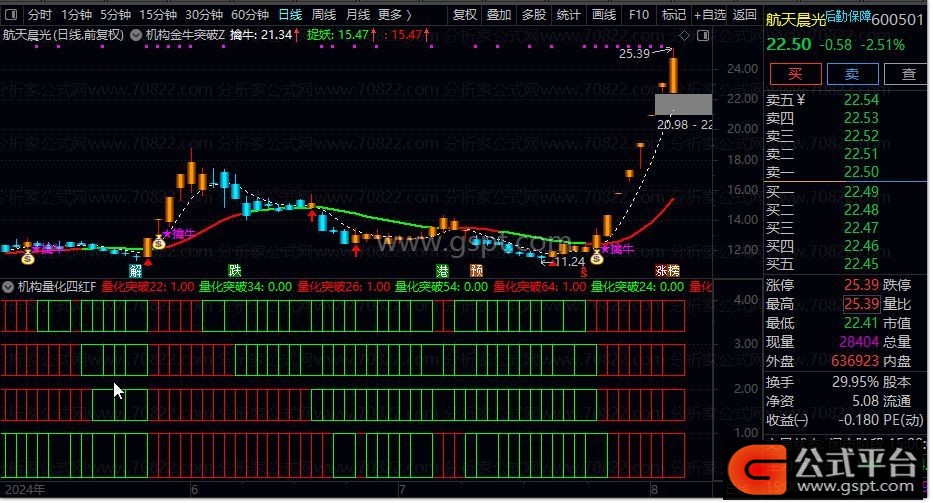933x503 pixels.
Task: Open the 统计 statistics tool
Action: (568, 14)
